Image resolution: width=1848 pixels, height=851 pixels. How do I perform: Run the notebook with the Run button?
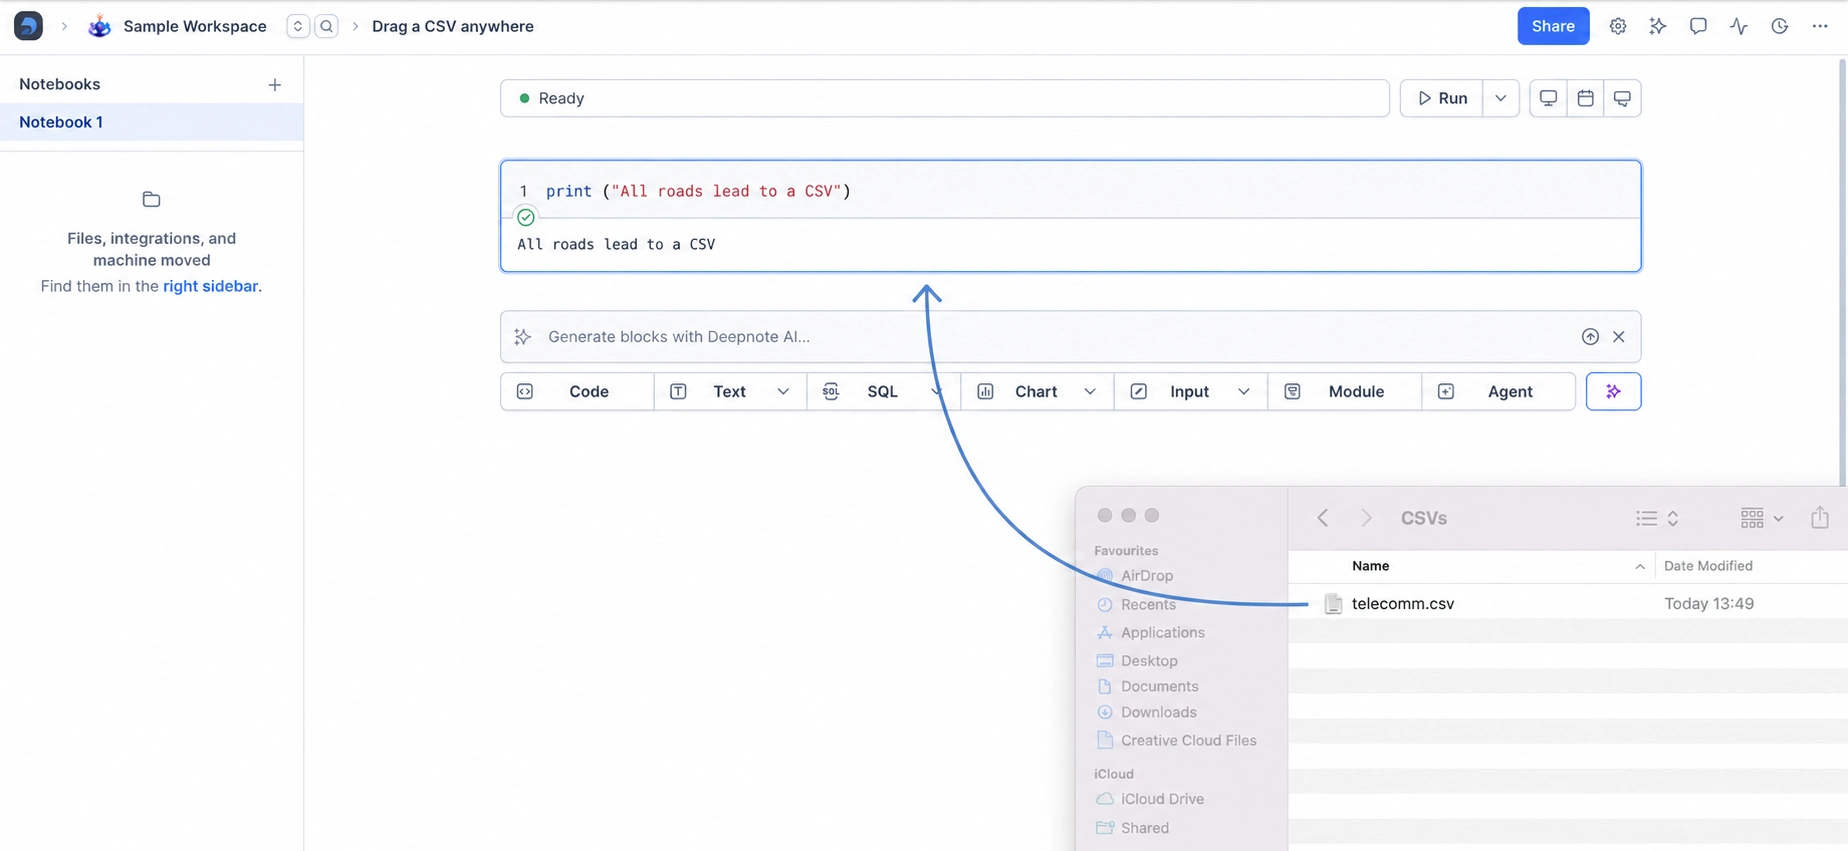click(1442, 98)
